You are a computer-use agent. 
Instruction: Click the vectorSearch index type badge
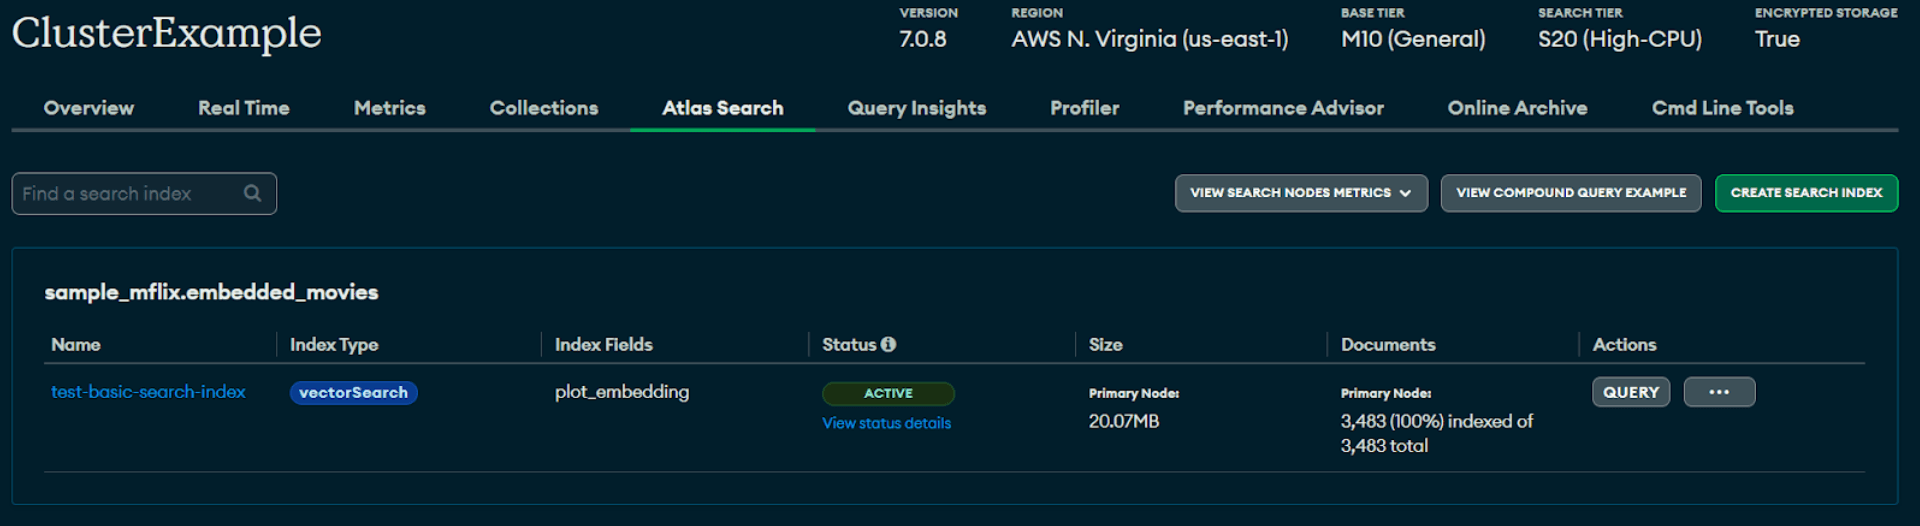(354, 393)
